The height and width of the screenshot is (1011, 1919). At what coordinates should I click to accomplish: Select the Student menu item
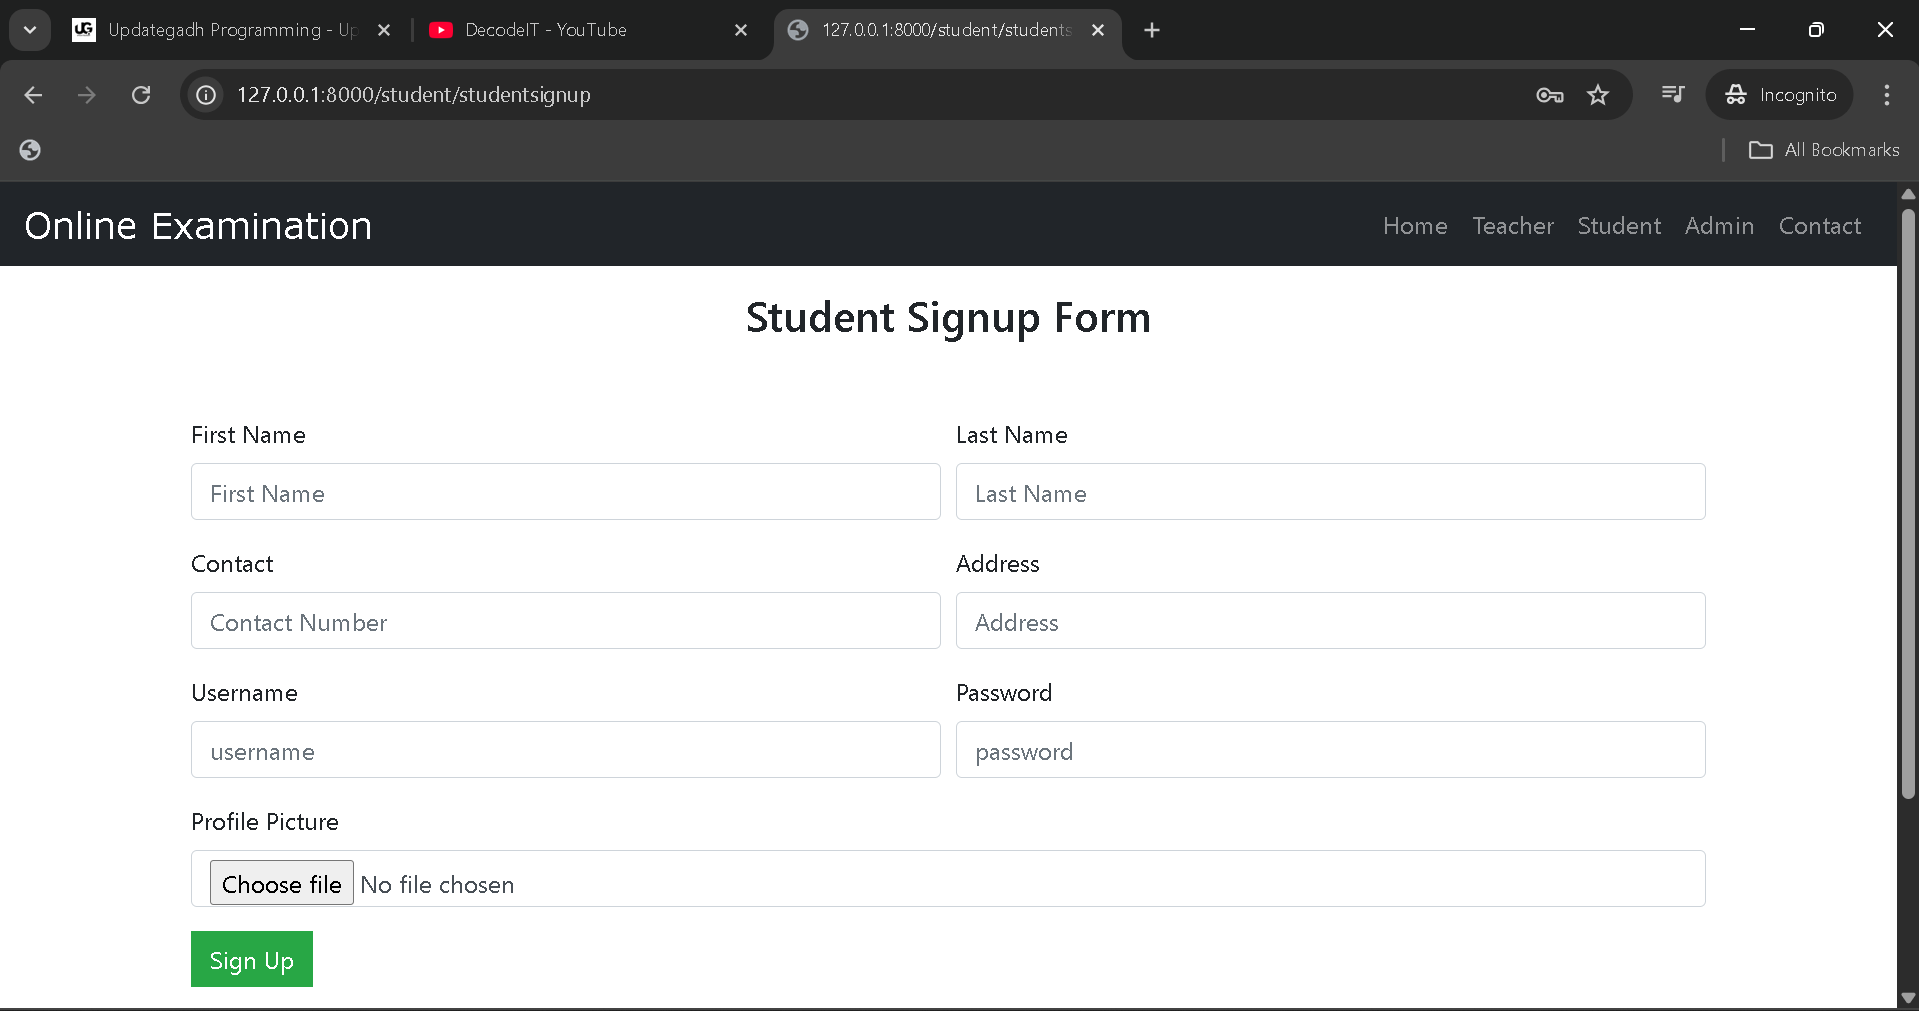click(x=1618, y=226)
